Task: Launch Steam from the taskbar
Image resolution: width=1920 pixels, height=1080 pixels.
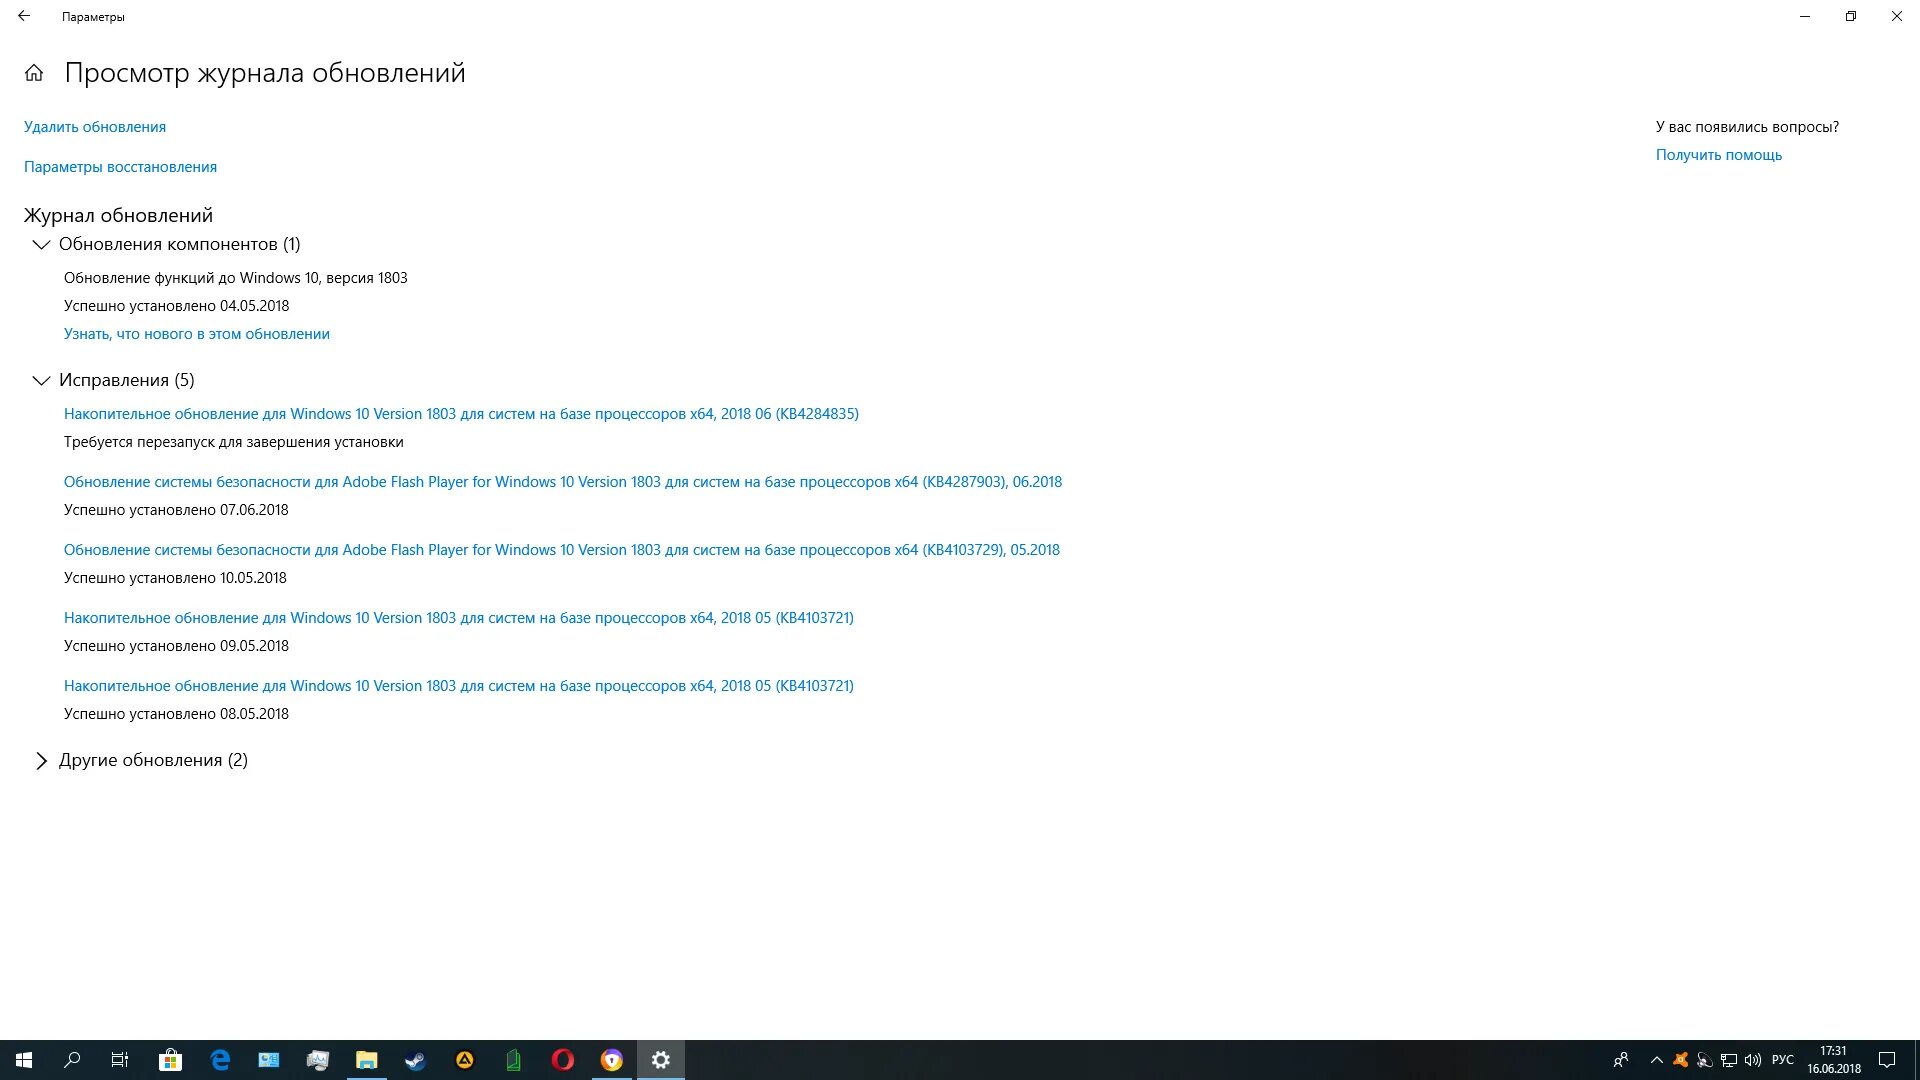Action: (x=415, y=1060)
